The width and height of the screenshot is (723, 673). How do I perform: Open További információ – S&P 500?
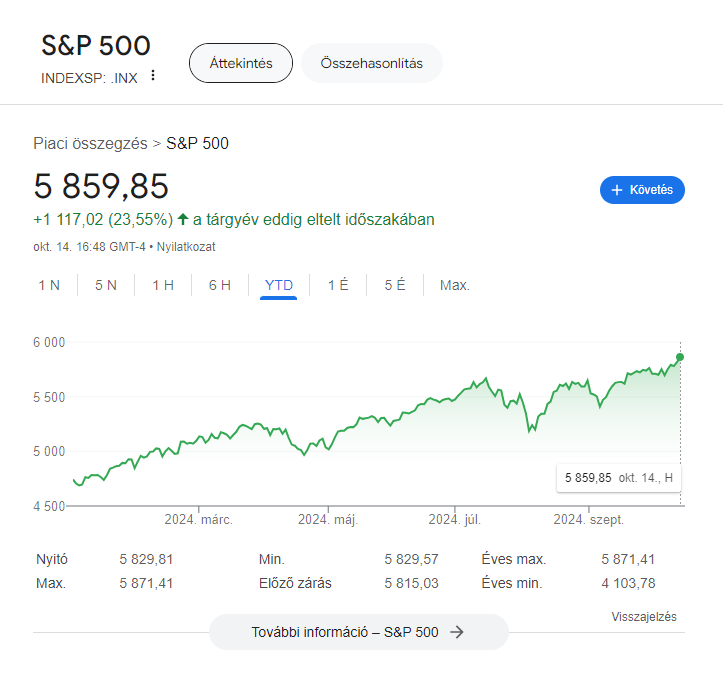point(358,632)
